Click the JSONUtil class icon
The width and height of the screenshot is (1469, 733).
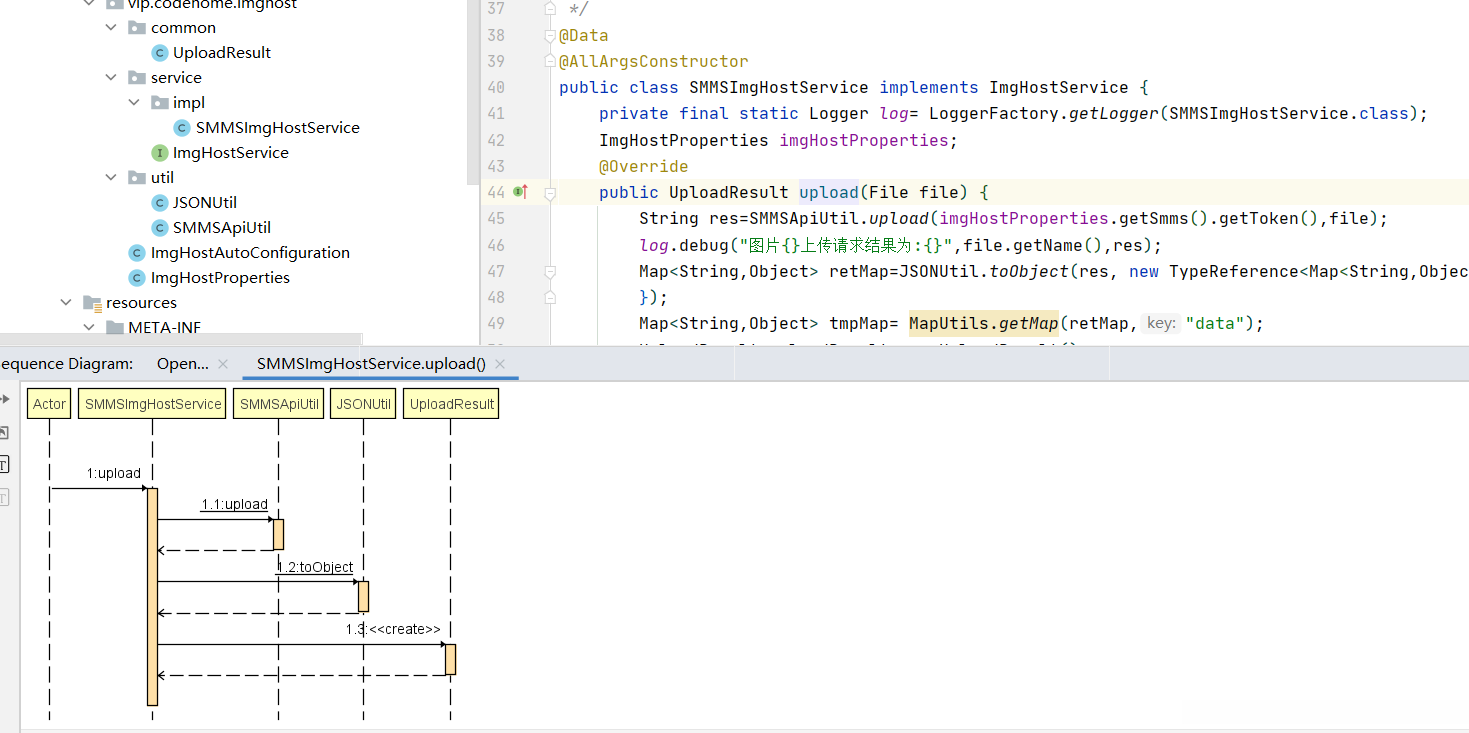point(159,203)
